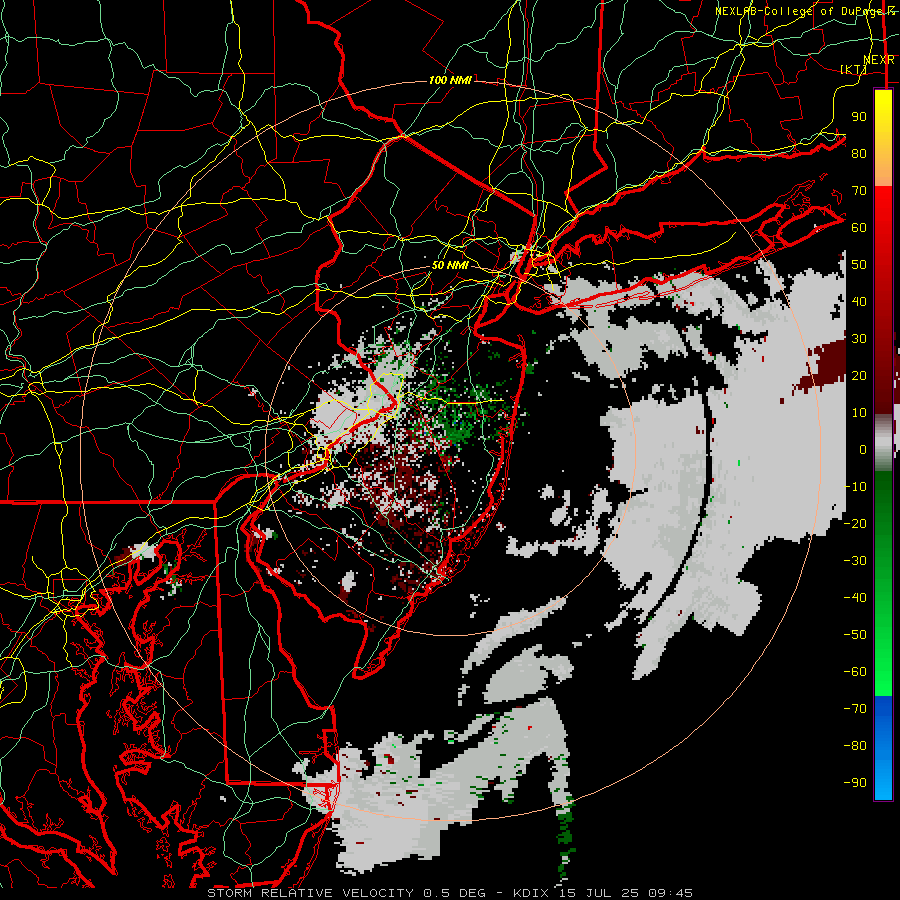Viewport: 900px width, 900px height.
Task: Click the 20 value on the velocity scale
Action: [859, 375]
